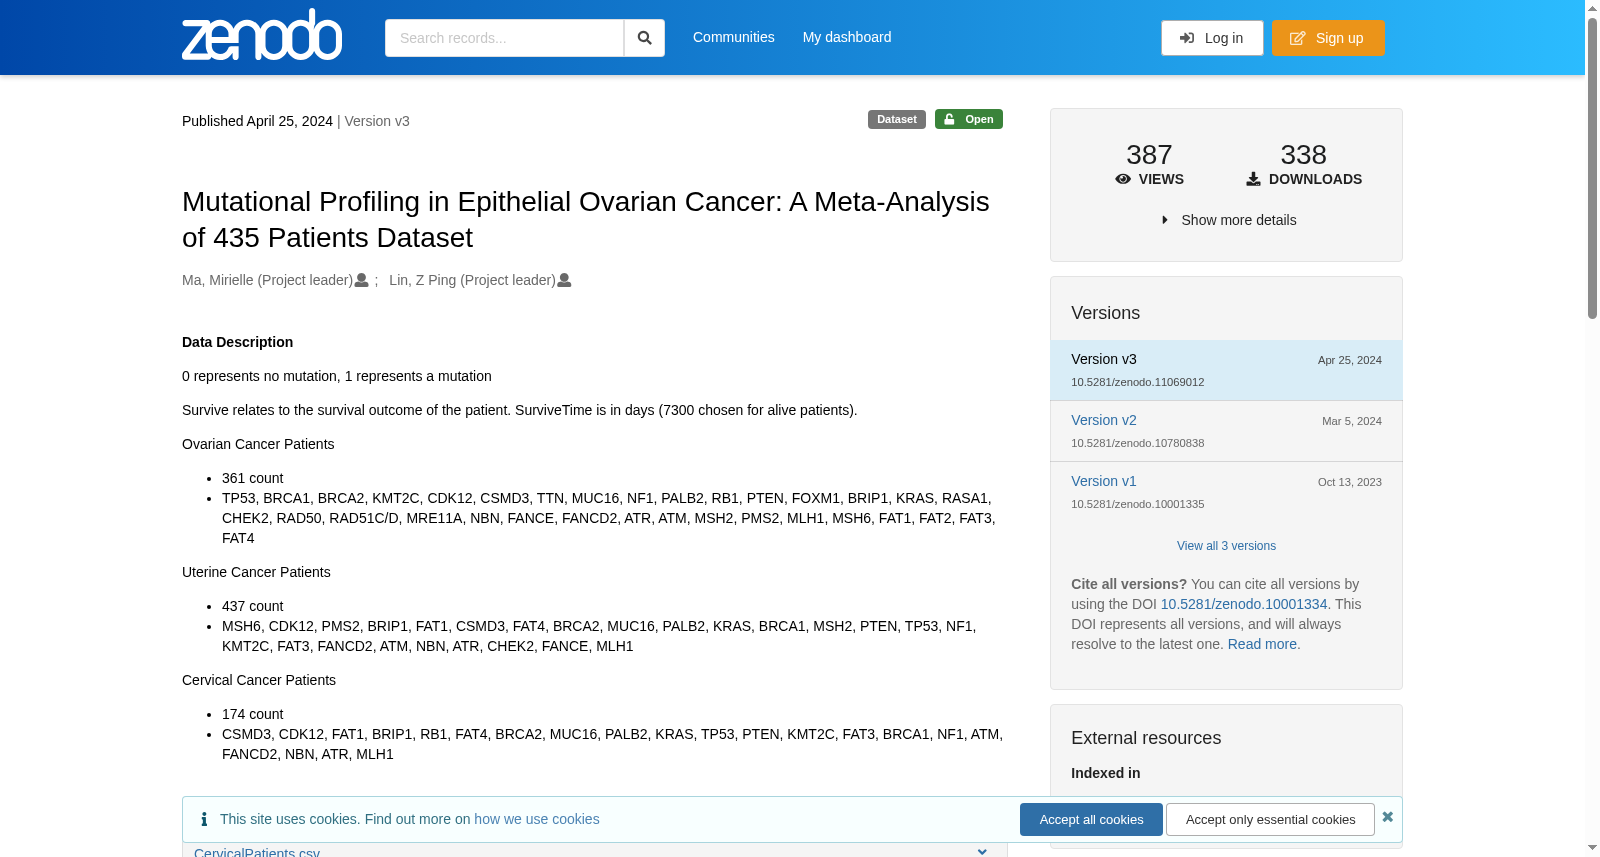This screenshot has width=1600, height=857.
Task: Click the DOI 10.5281/zenodo.10001335 text
Action: click(1138, 504)
